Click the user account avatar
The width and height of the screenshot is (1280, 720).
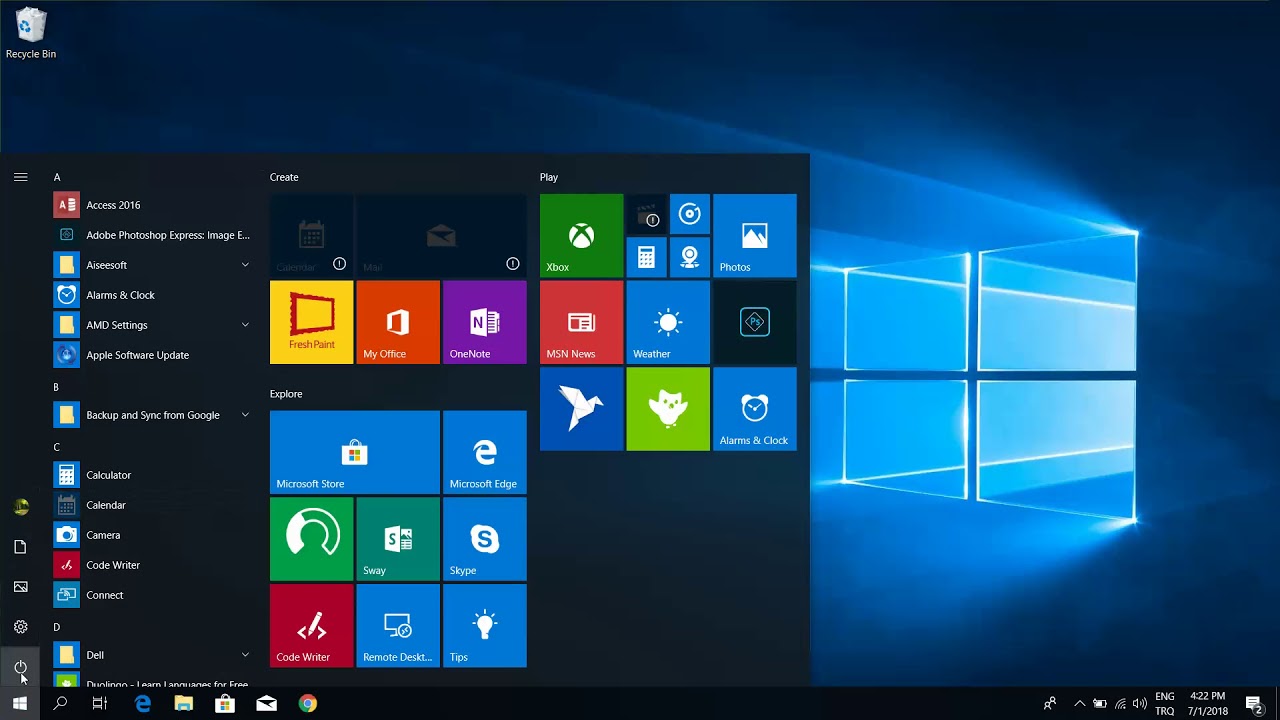point(20,507)
